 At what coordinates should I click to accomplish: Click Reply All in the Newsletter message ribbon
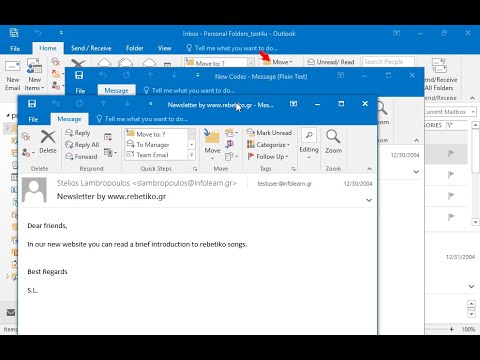pyautogui.click(x=82, y=144)
